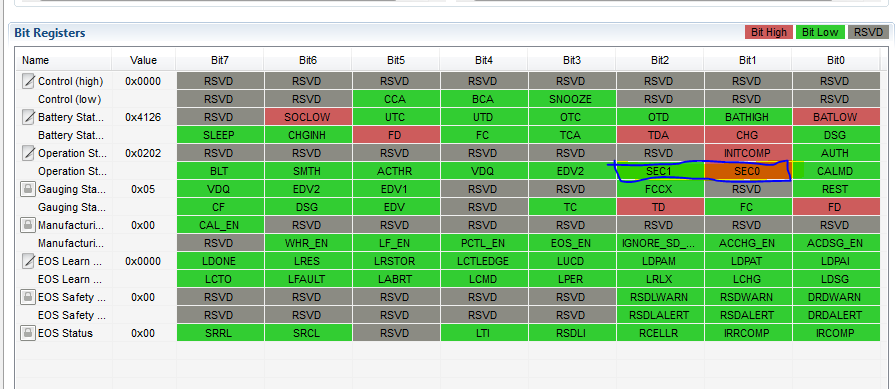Click the CCA bit in Control (low)

pos(396,99)
